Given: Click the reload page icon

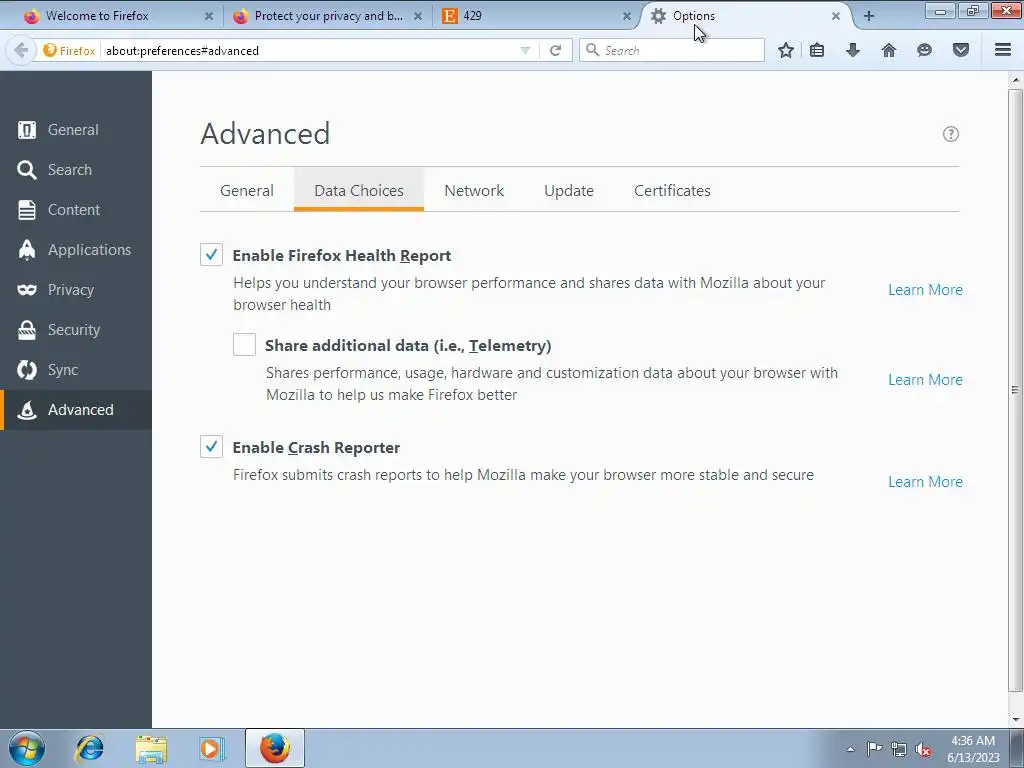Looking at the screenshot, I should pyautogui.click(x=555, y=50).
